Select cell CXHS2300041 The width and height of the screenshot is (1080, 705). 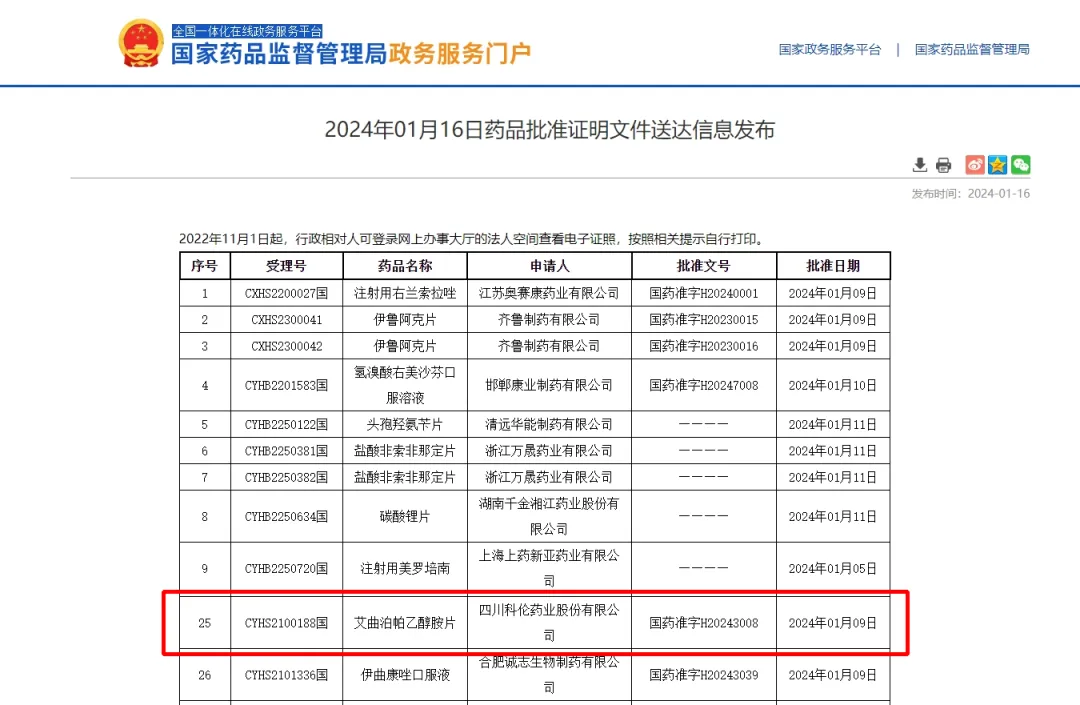pos(287,319)
